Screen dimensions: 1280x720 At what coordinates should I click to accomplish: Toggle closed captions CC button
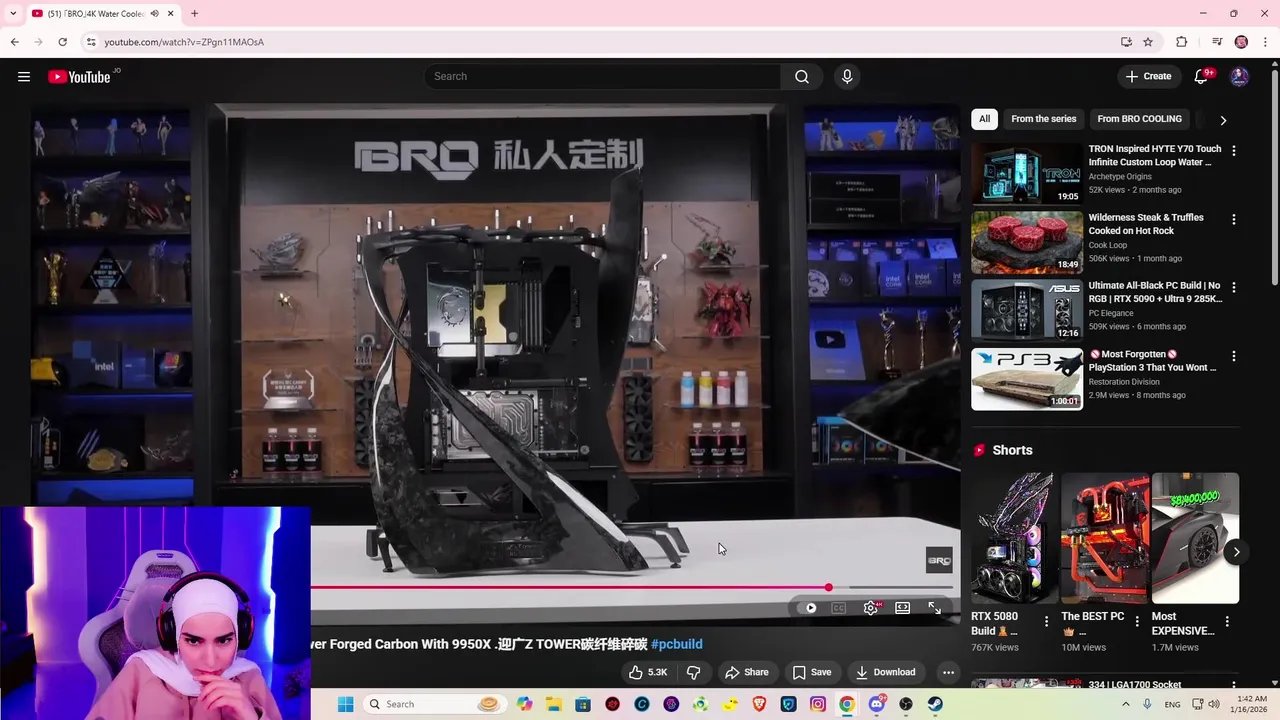[x=839, y=608]
